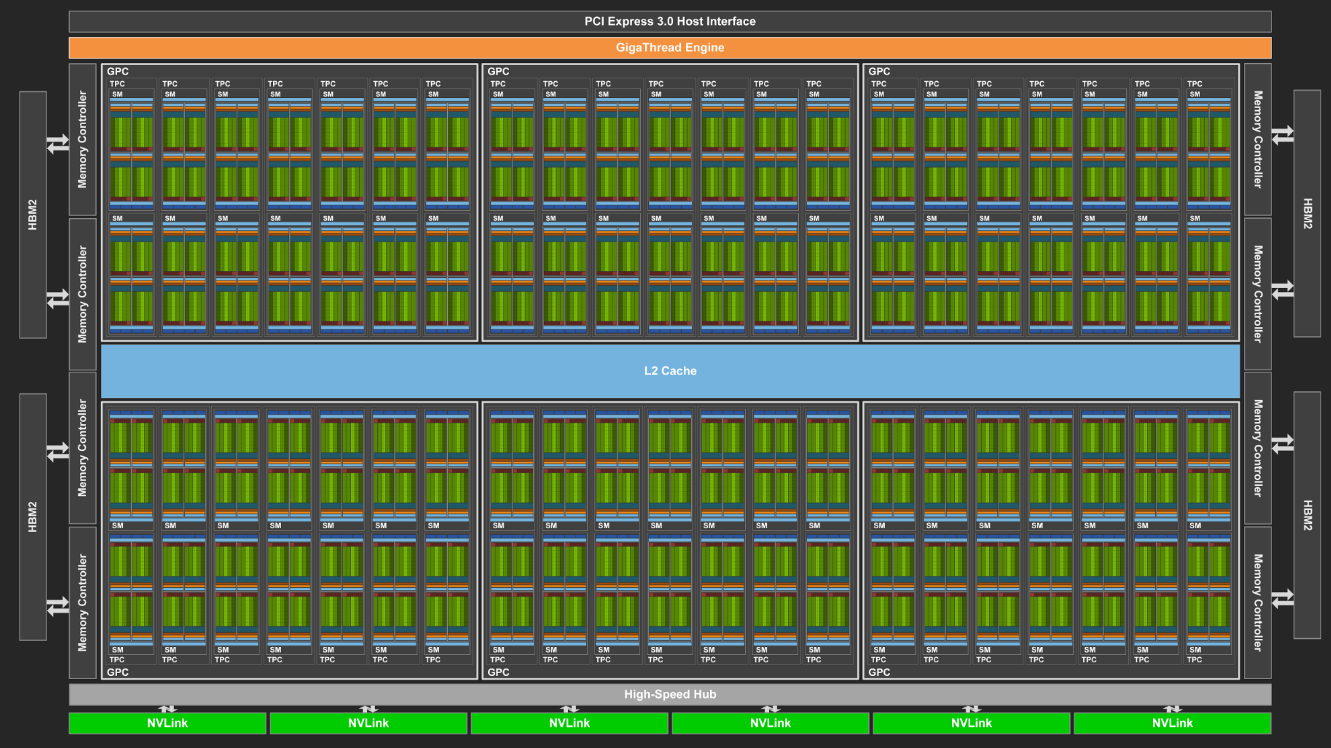The height and width of the screenshot is (748, 1331).
Task: Click the rightmost green NVLink block
Action: [1172, 723]
